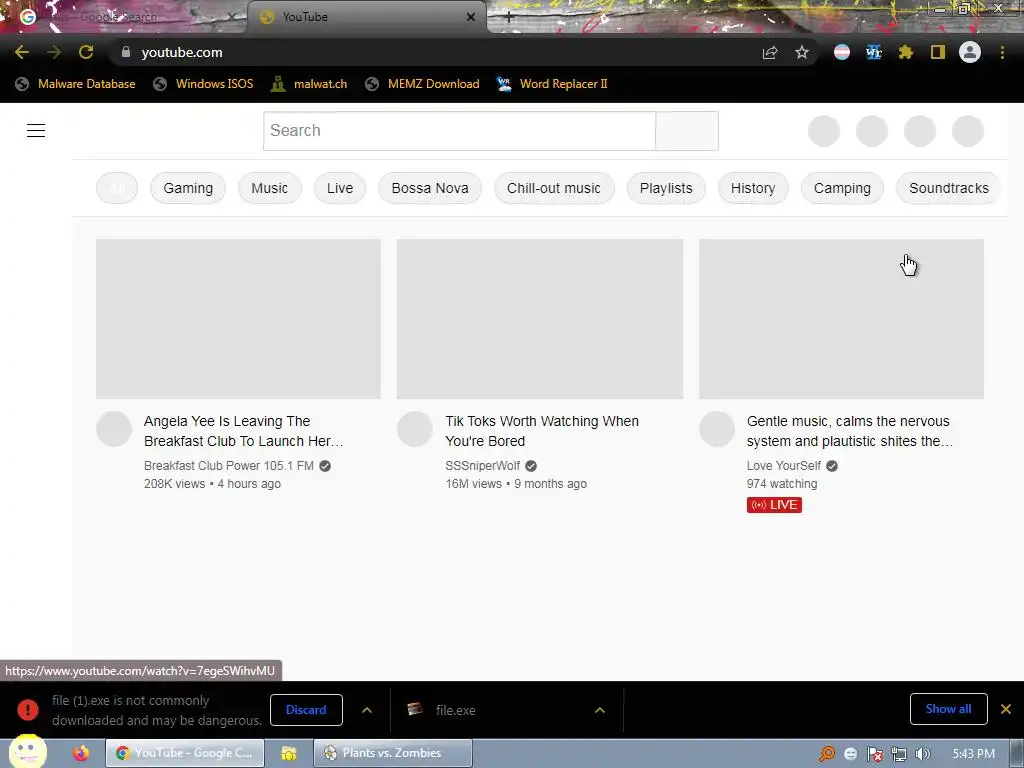The width and height of the screenshot is (1024, 768).
Task: Visit Breakfast Club Power 105.1 FM channel
Action: [229, 466]
